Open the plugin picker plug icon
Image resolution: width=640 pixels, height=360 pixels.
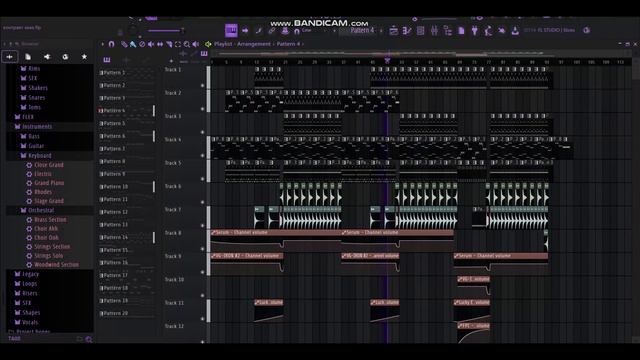coord(475,31)
